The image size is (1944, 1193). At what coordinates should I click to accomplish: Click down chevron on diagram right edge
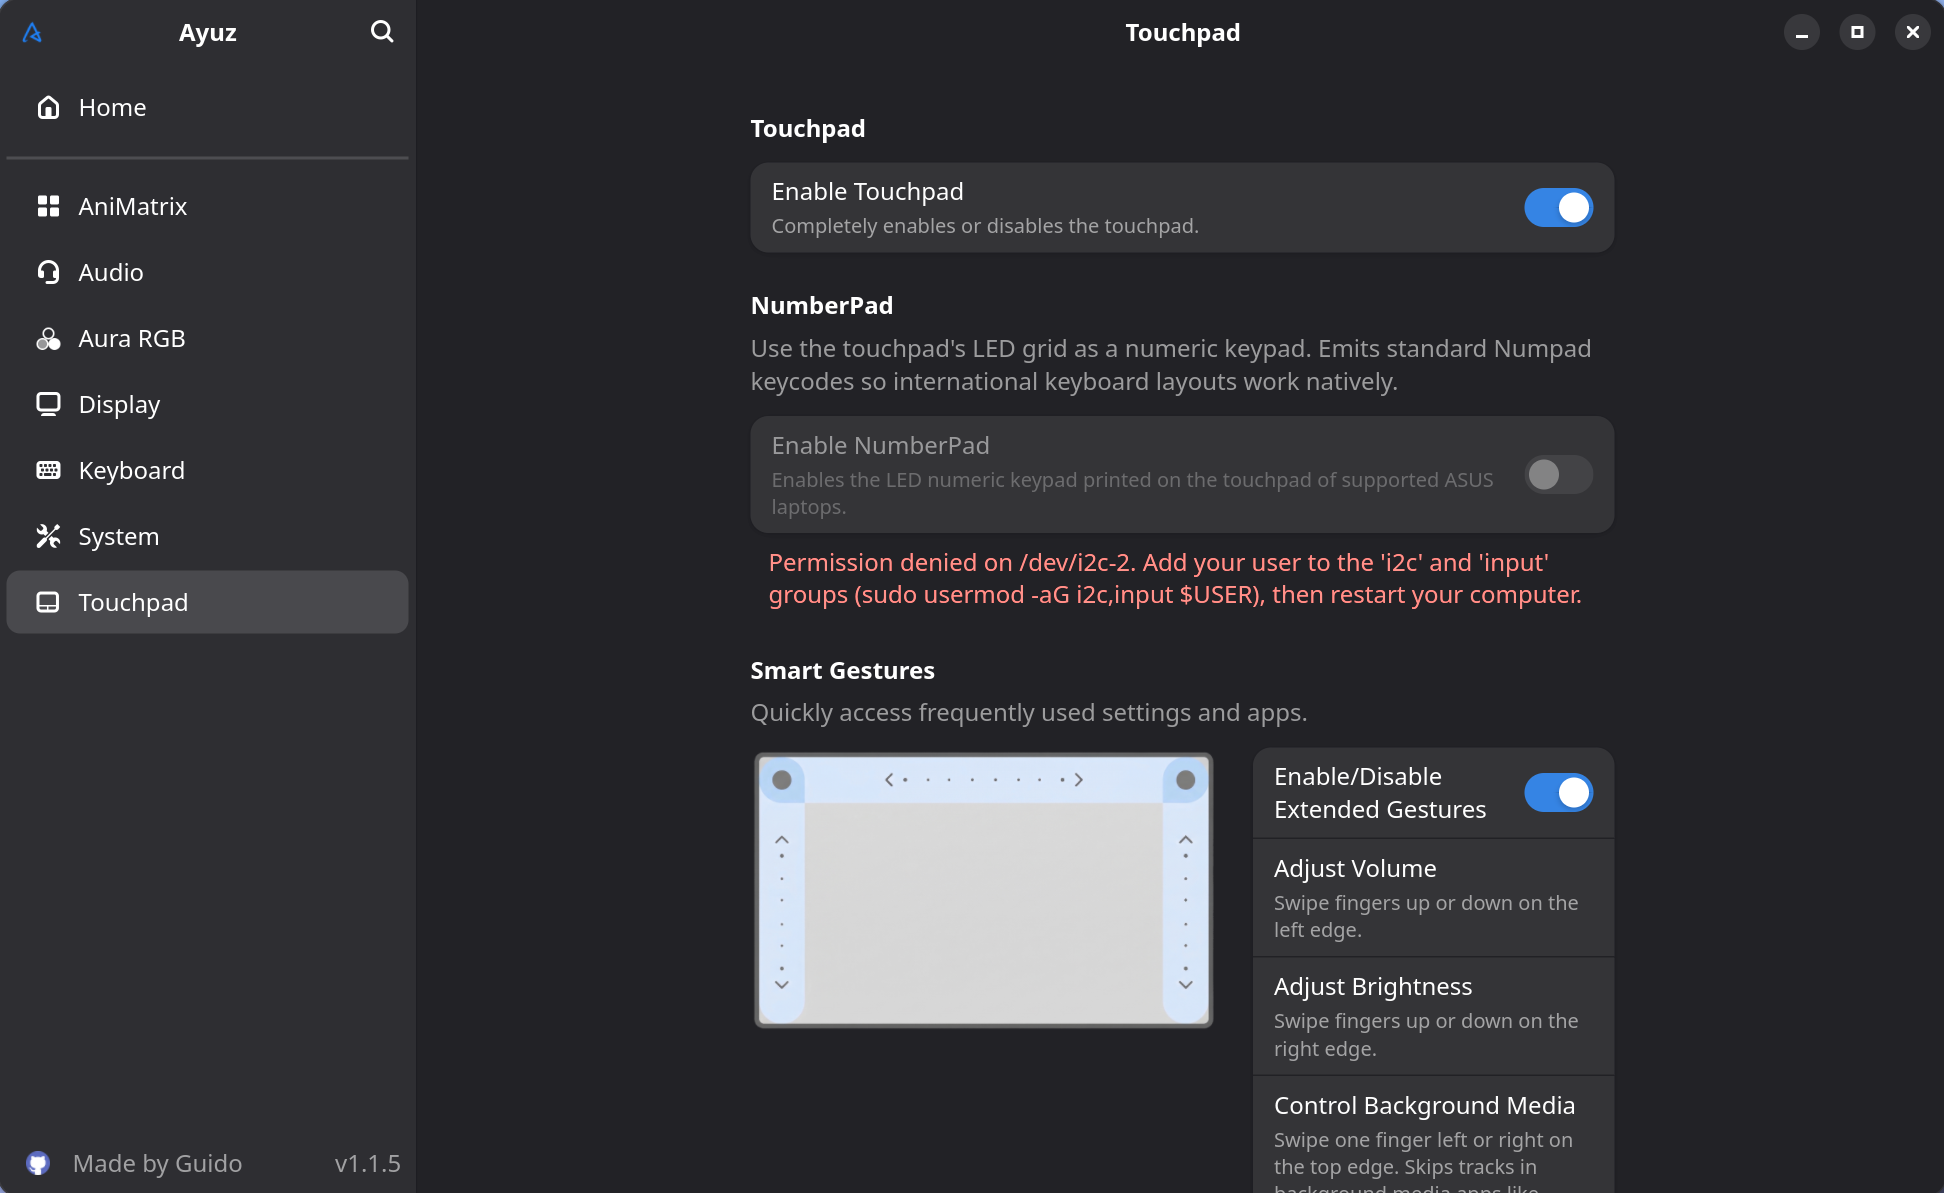pos(1185,985)
